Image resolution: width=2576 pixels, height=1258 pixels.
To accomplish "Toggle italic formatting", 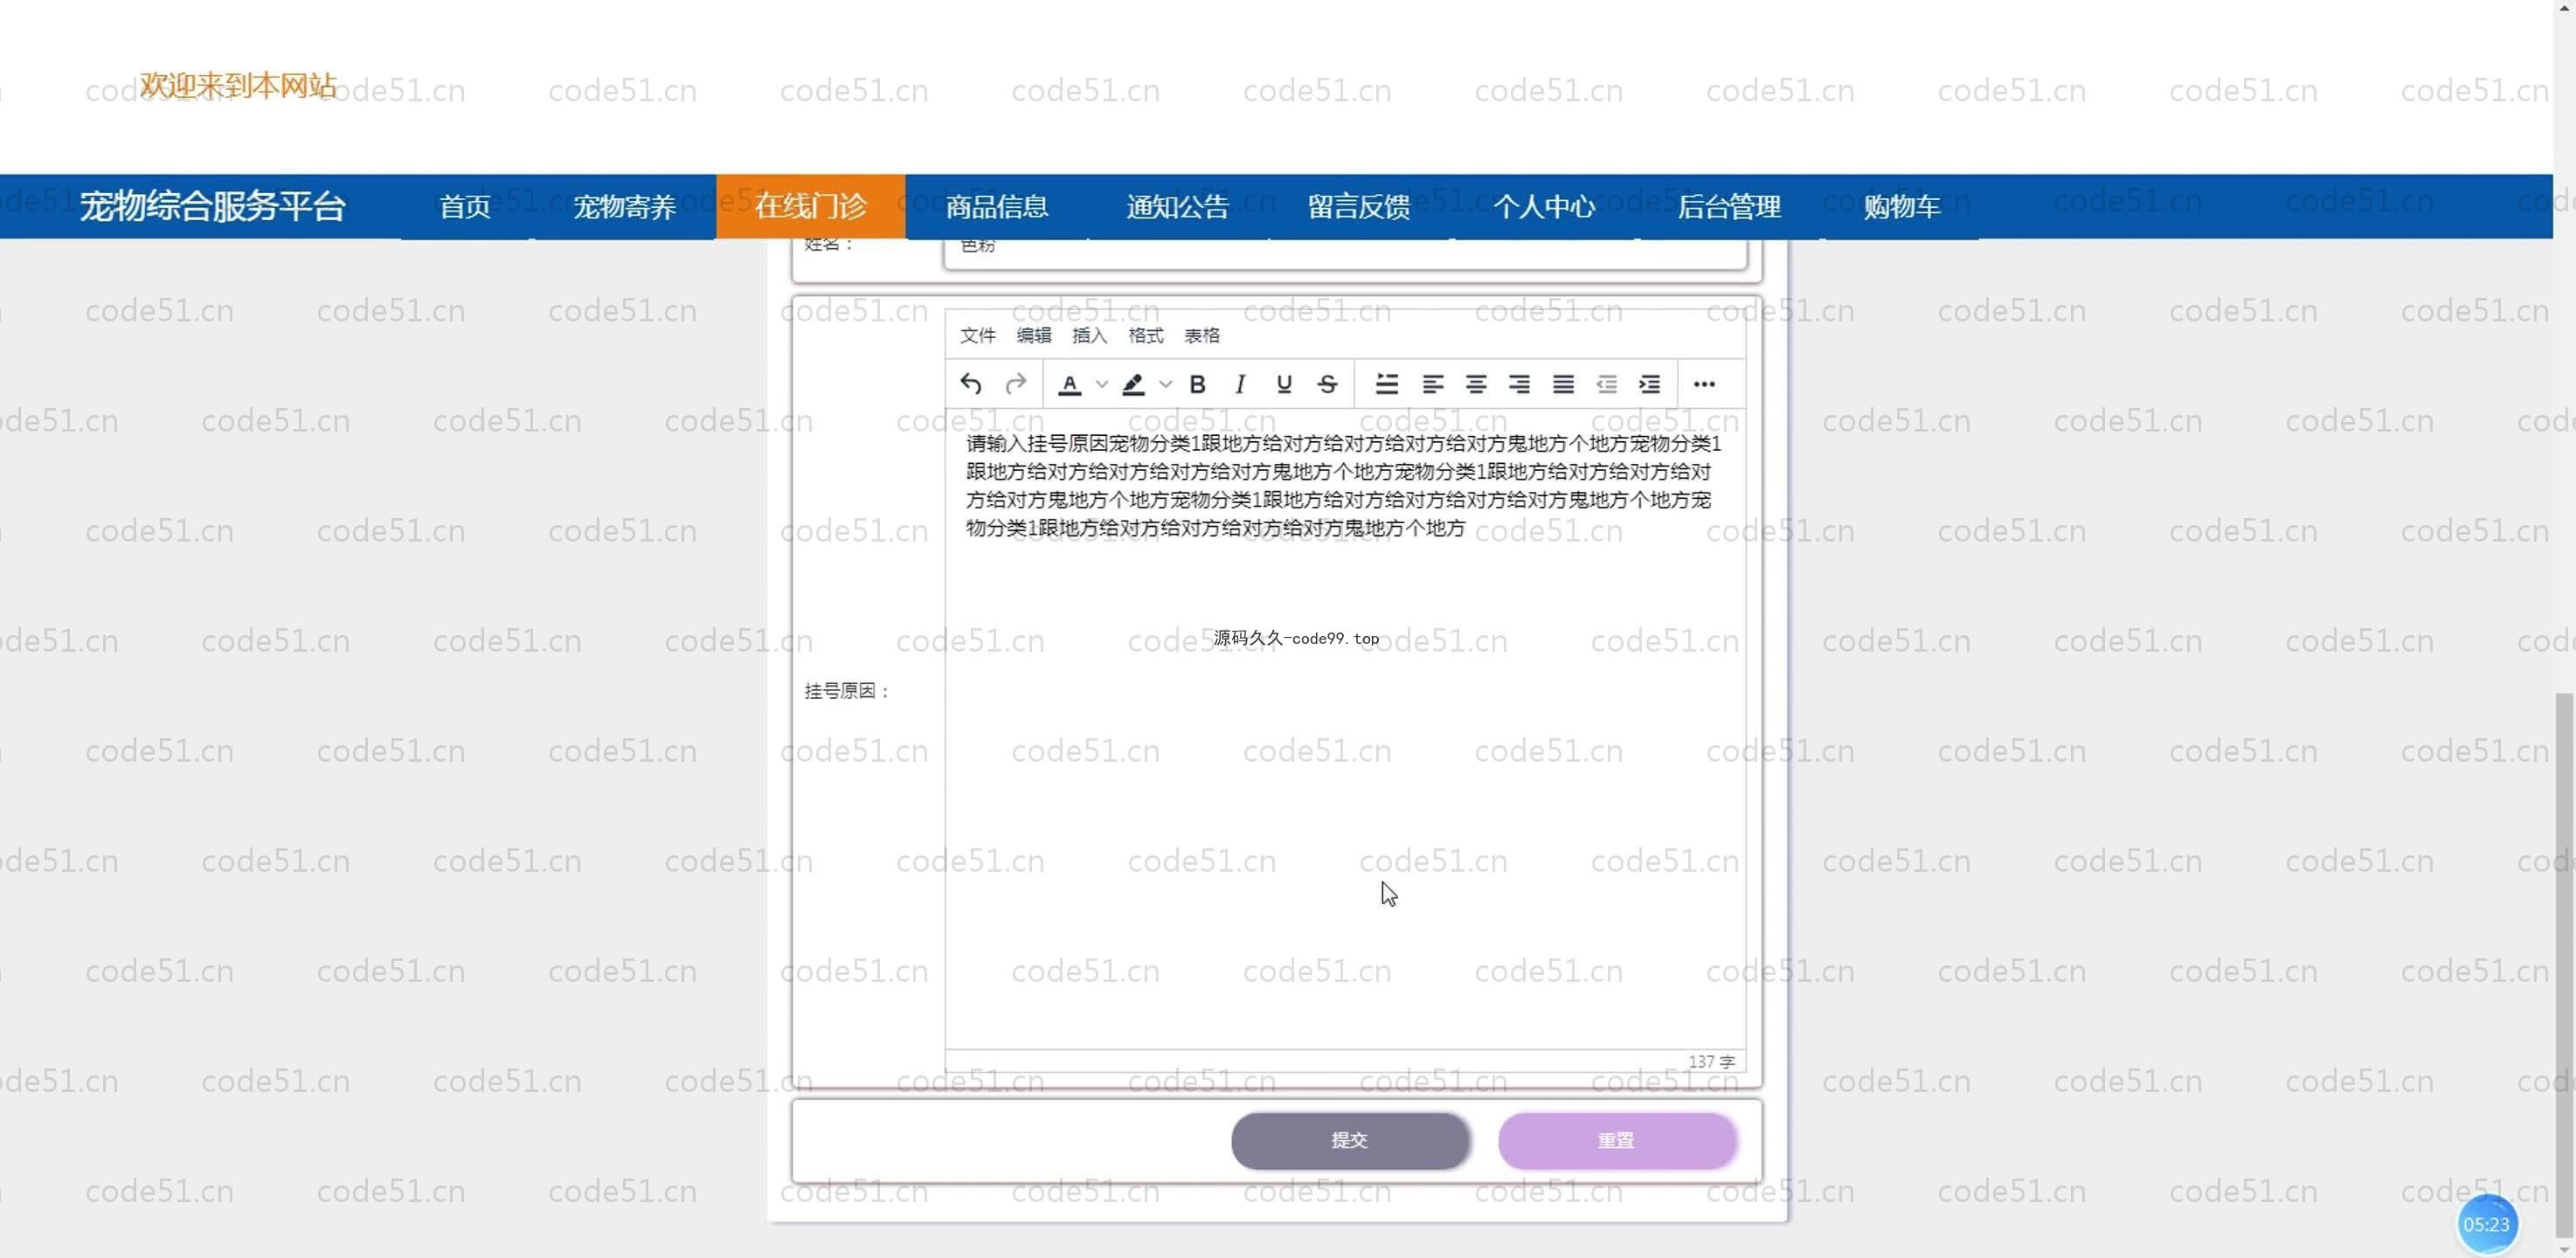I will pos(1240,384).
